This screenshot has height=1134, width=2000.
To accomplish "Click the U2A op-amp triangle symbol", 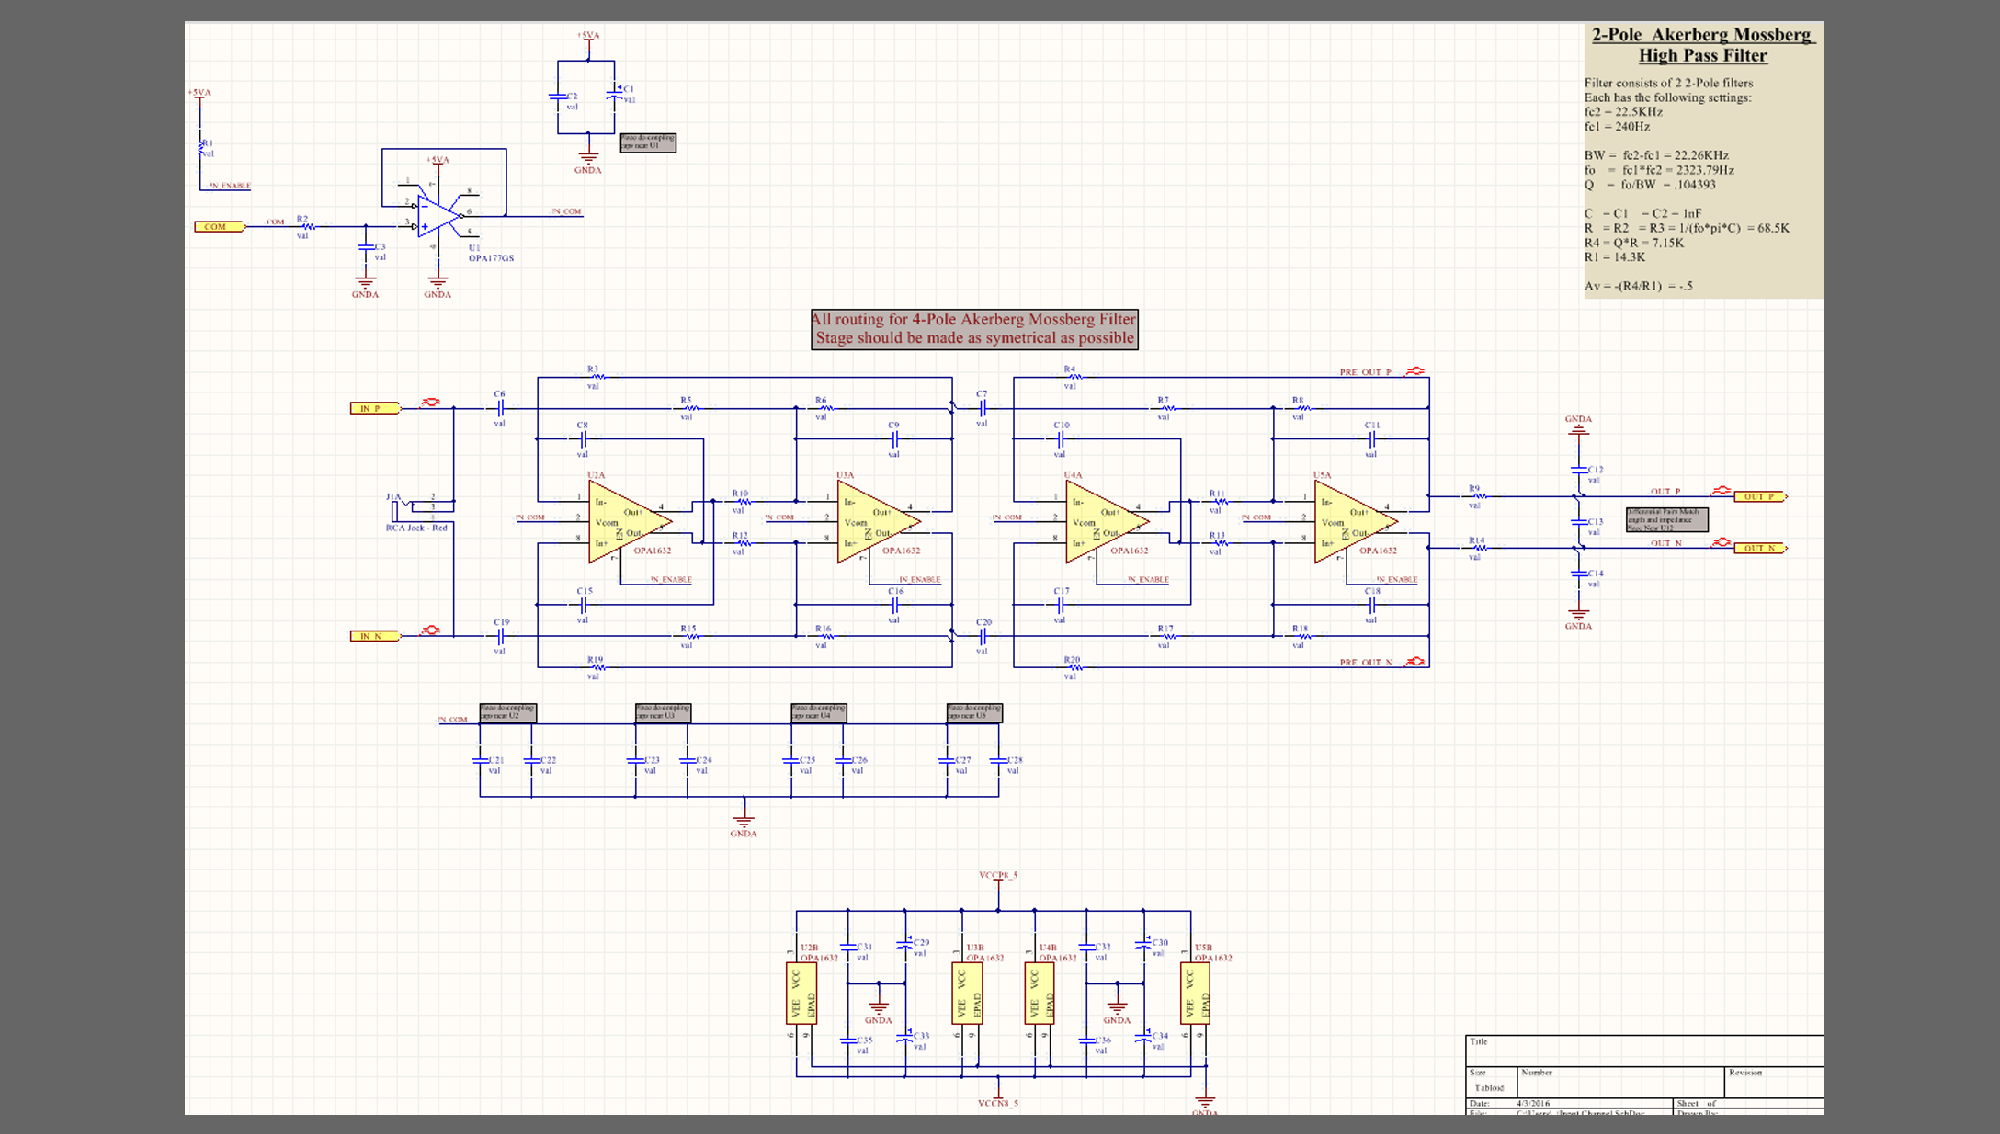I will (629, 521).
